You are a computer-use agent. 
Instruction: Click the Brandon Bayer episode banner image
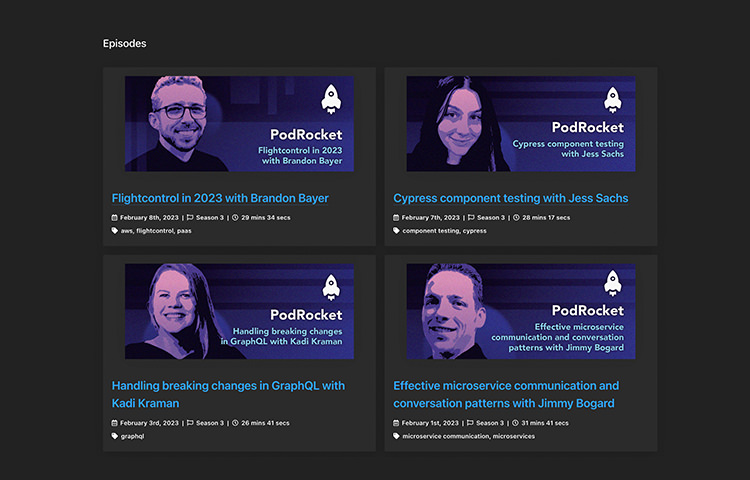[x=239, y=124]
